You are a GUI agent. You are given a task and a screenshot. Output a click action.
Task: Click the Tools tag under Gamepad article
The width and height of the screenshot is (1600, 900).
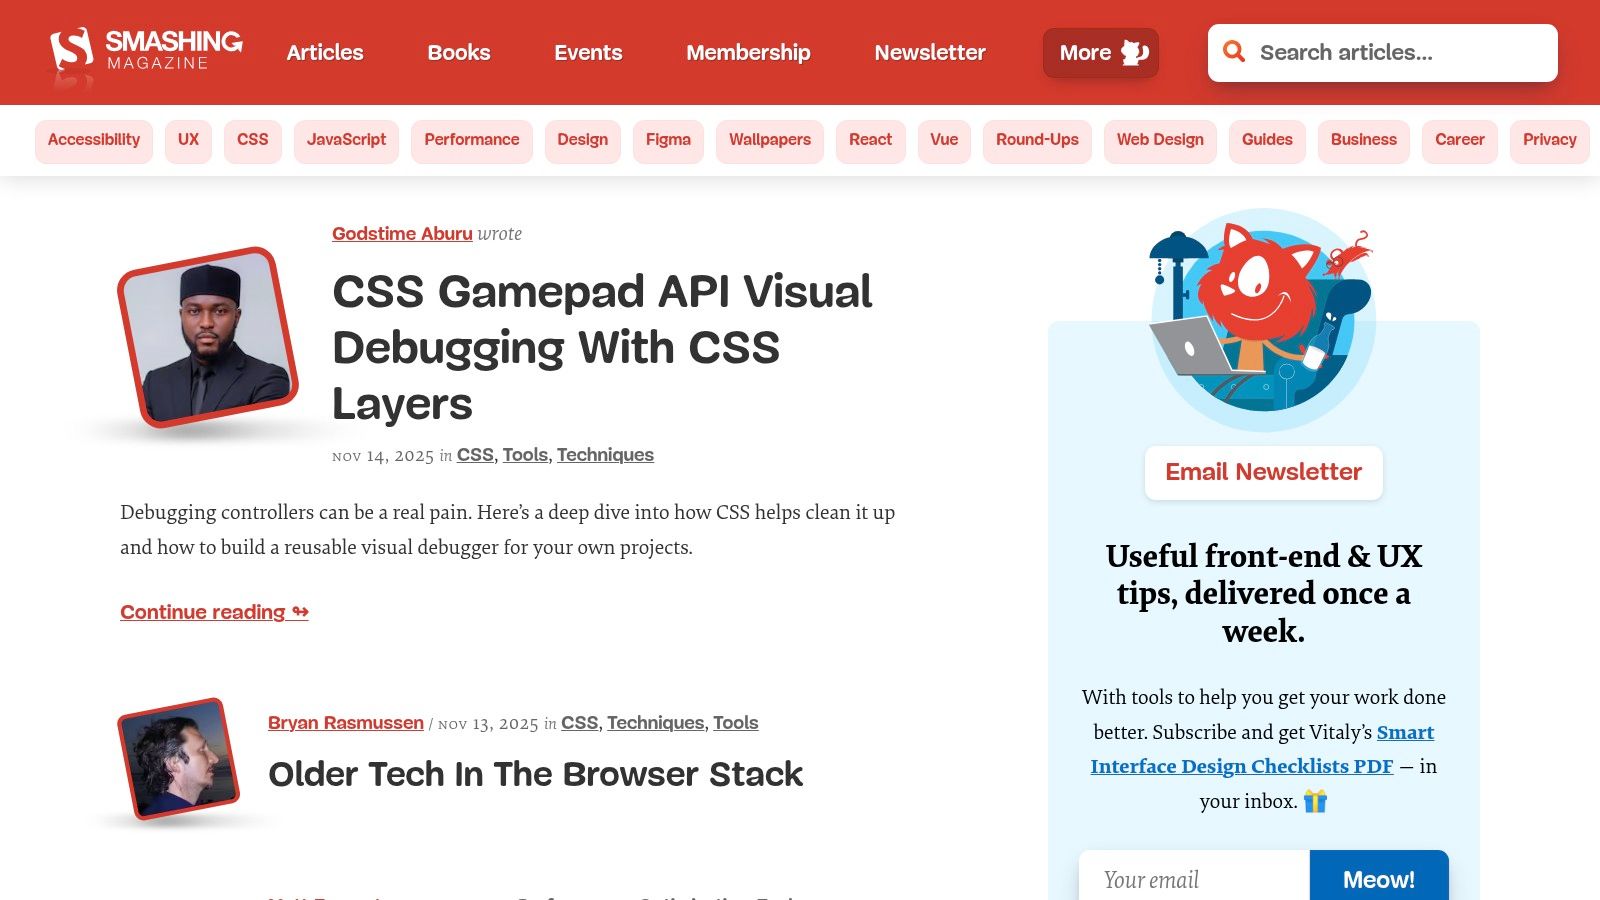[525, 455]
